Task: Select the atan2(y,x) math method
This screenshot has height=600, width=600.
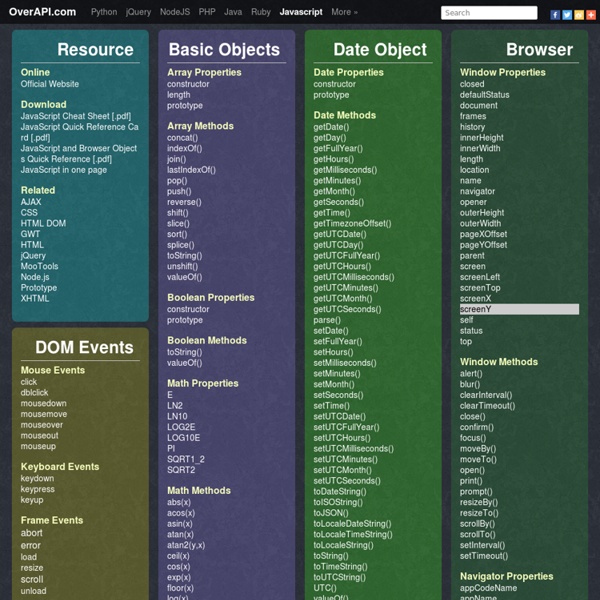Action: 186,545
